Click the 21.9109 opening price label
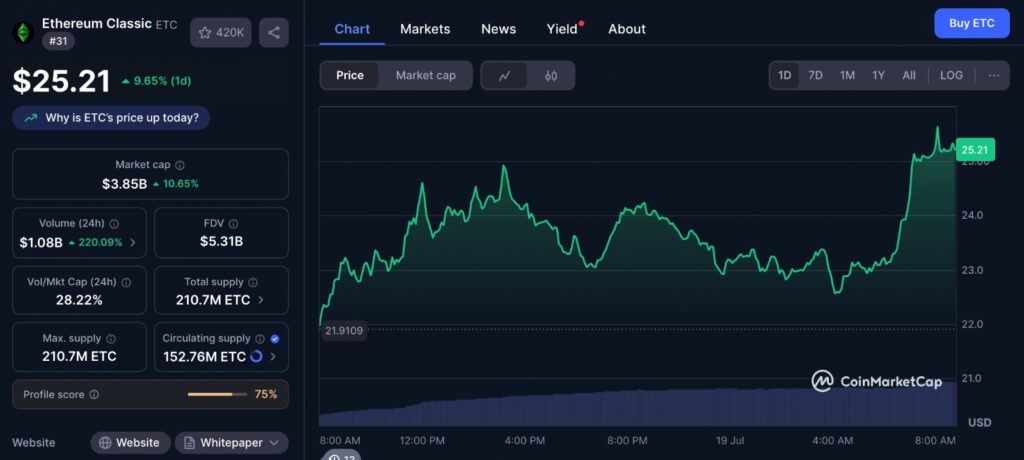 coord(344,331)
